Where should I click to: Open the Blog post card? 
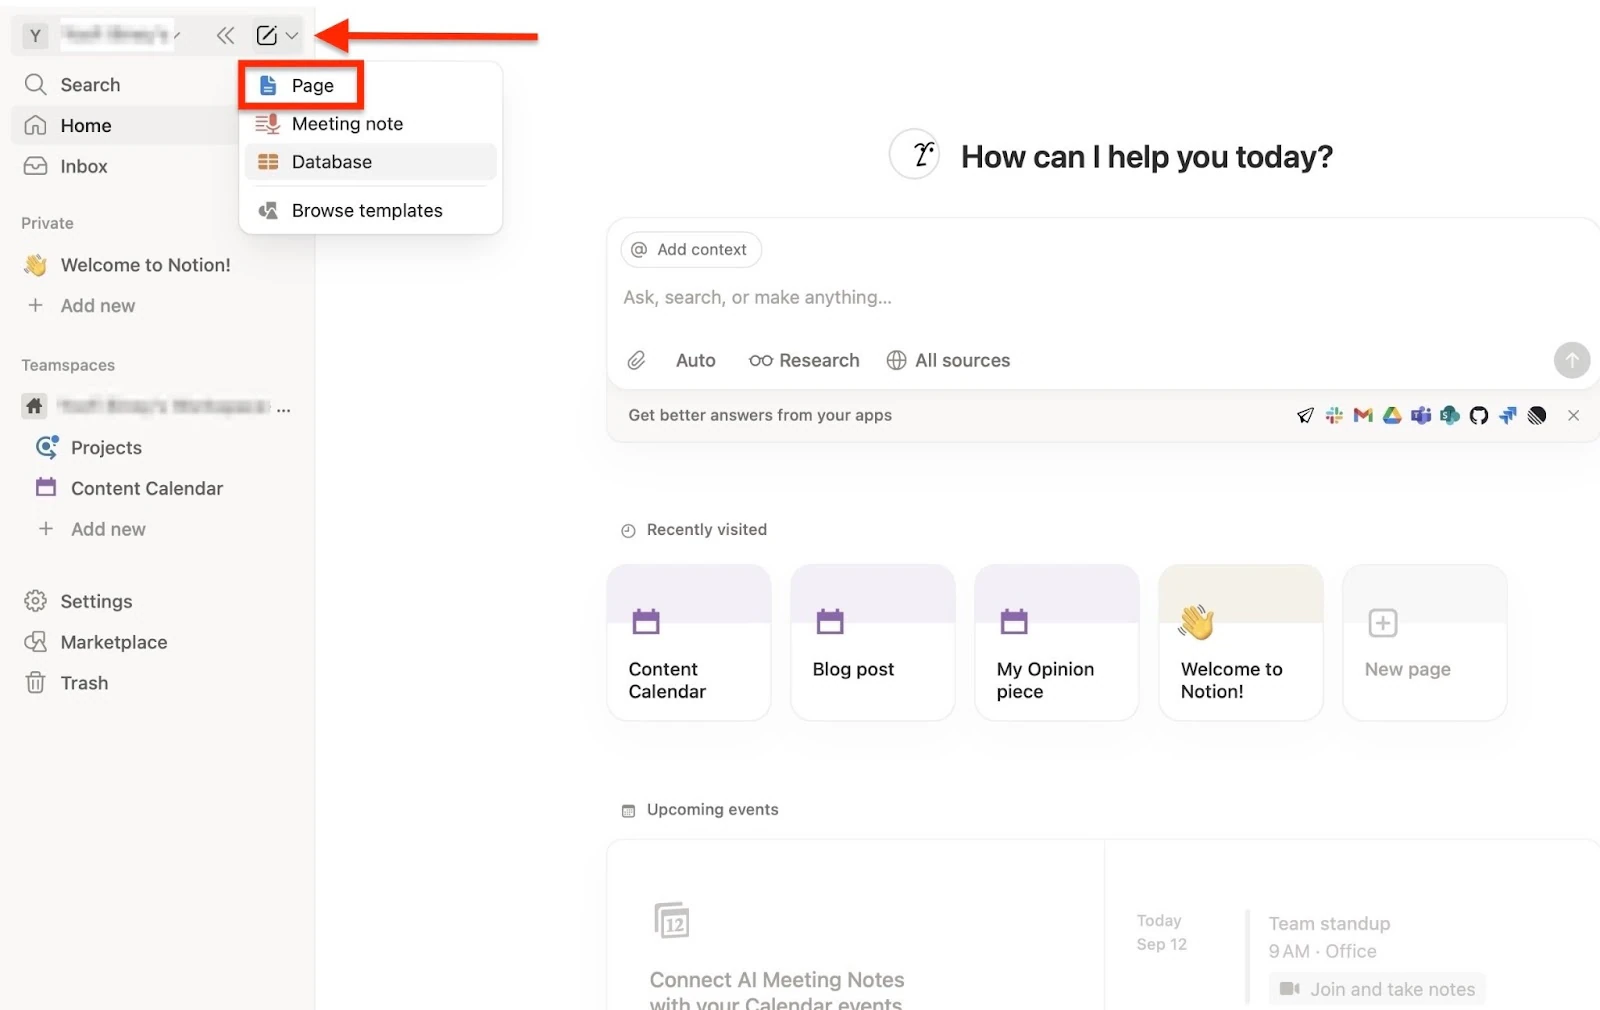click(x=873, y=643)
